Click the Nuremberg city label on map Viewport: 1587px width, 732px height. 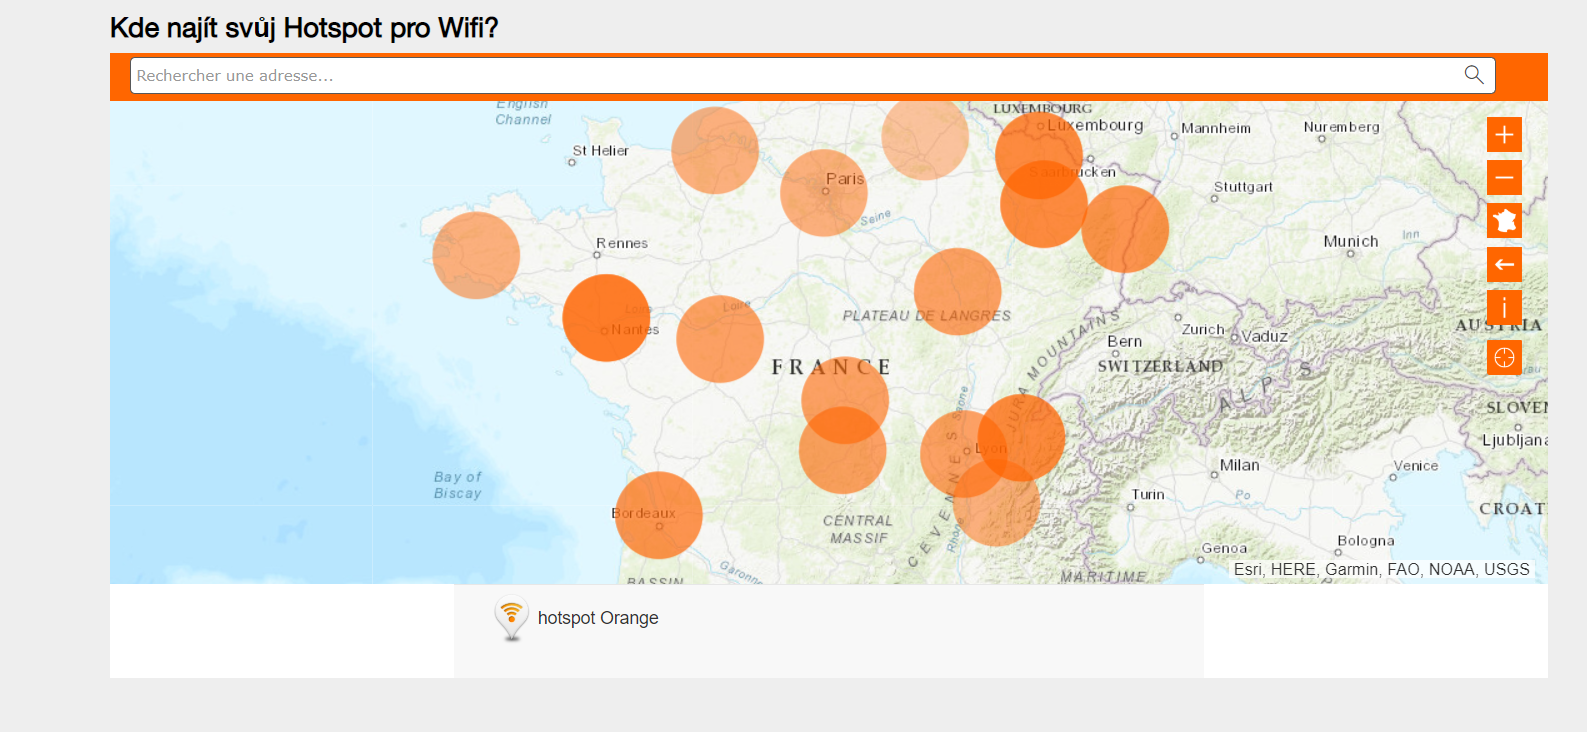[x=1341, y=127]
